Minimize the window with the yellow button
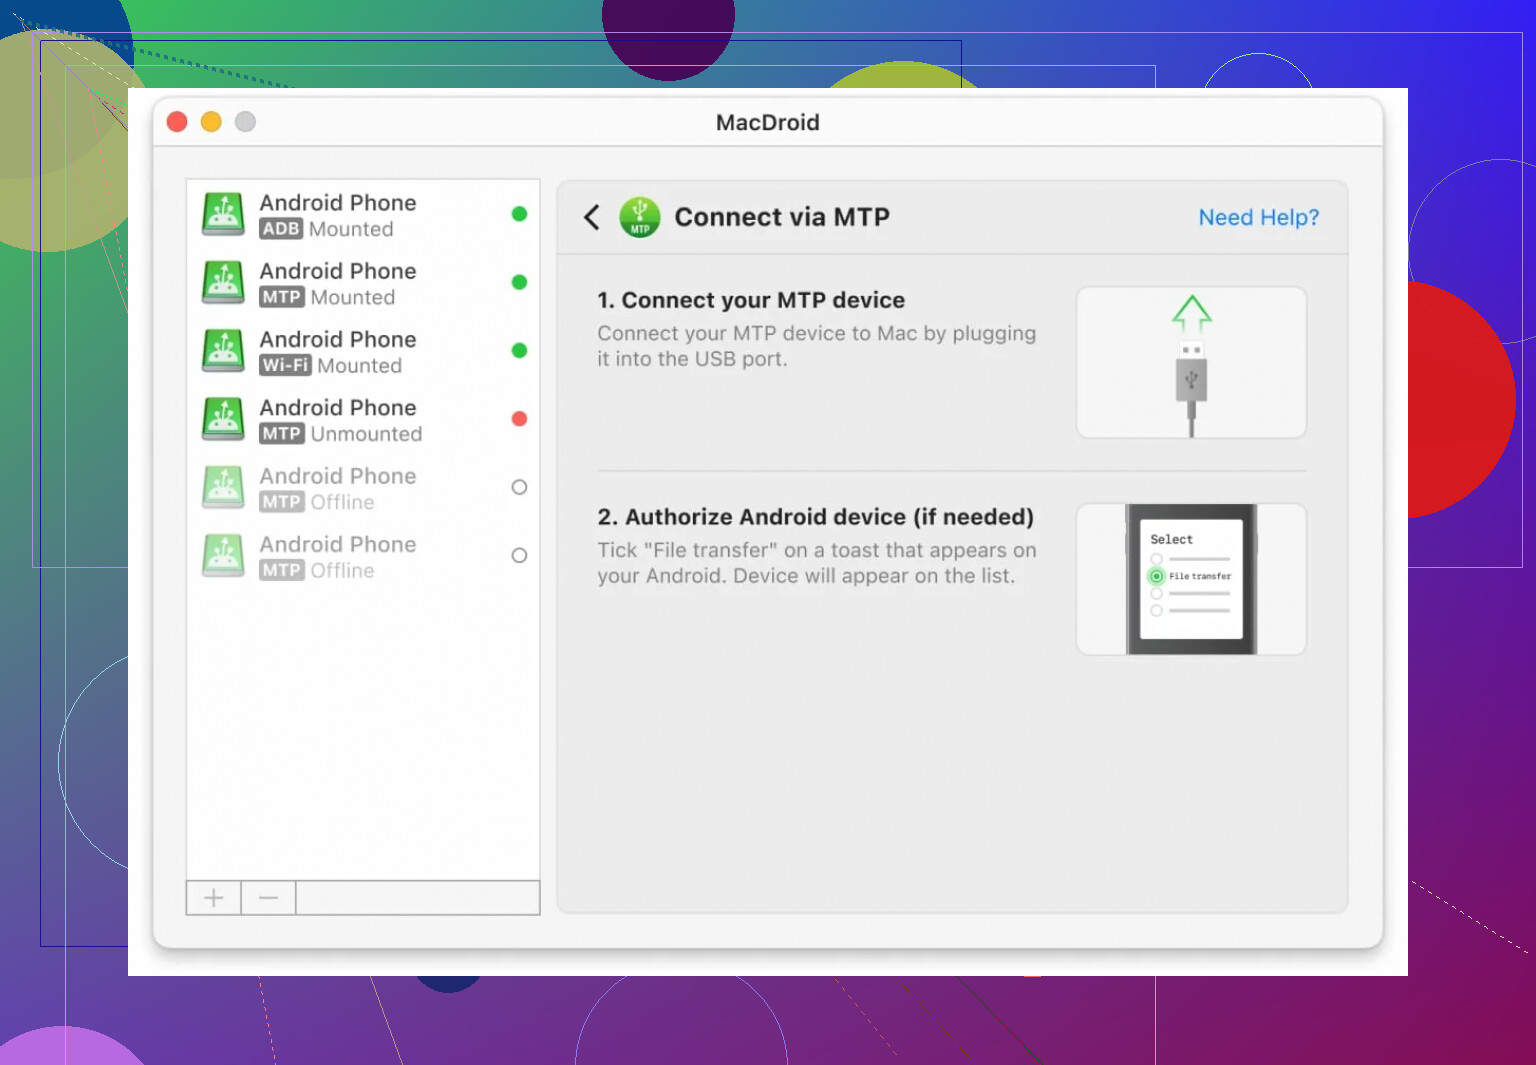The width and height of the screenshot is (1536, 1065). pos(211,122)
